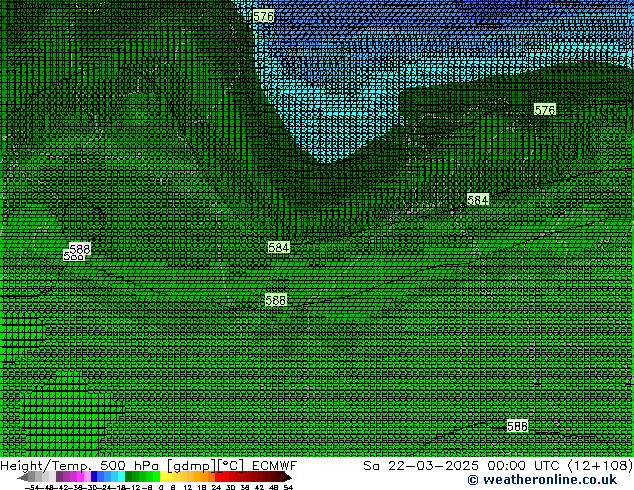
Task: Click the white contour label near the bottom right
Action: pyautogui.click(x=517, y=426)
